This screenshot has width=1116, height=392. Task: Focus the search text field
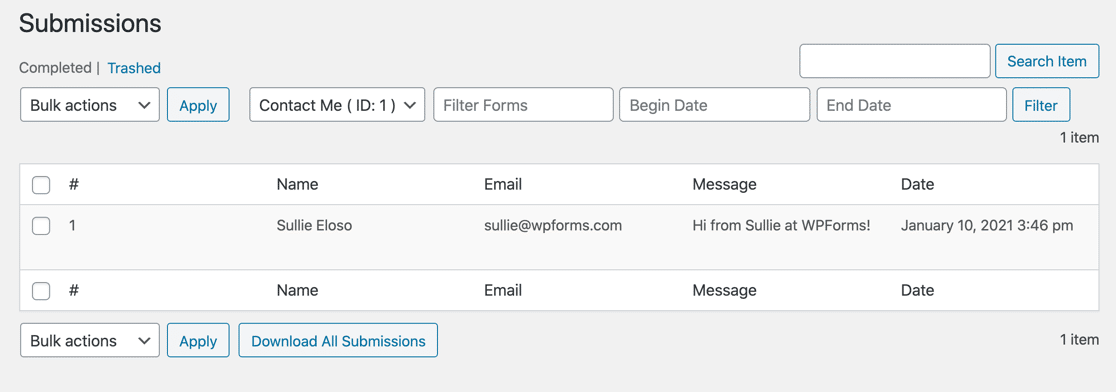coord(895,61)
